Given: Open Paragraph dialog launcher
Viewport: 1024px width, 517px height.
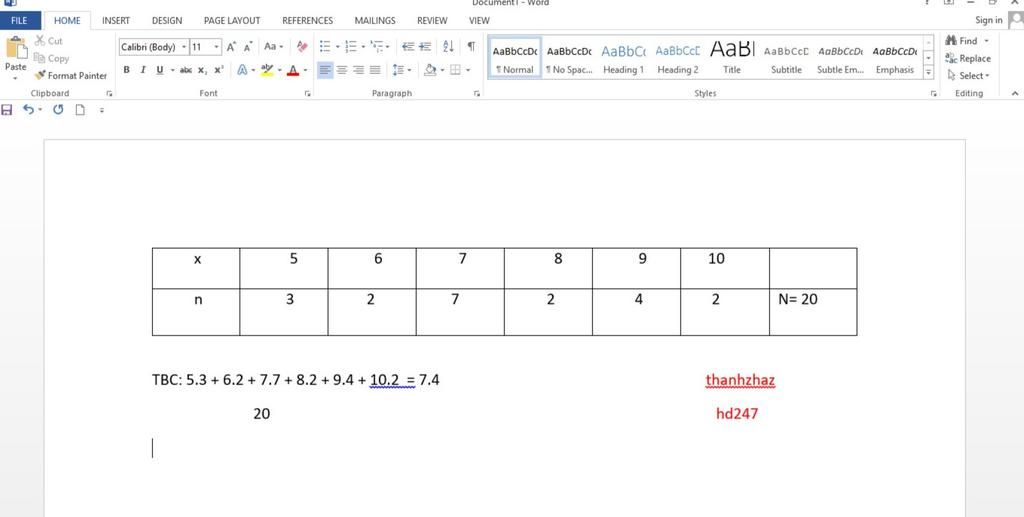Looking at the screenshot, I should click(477, 95).
